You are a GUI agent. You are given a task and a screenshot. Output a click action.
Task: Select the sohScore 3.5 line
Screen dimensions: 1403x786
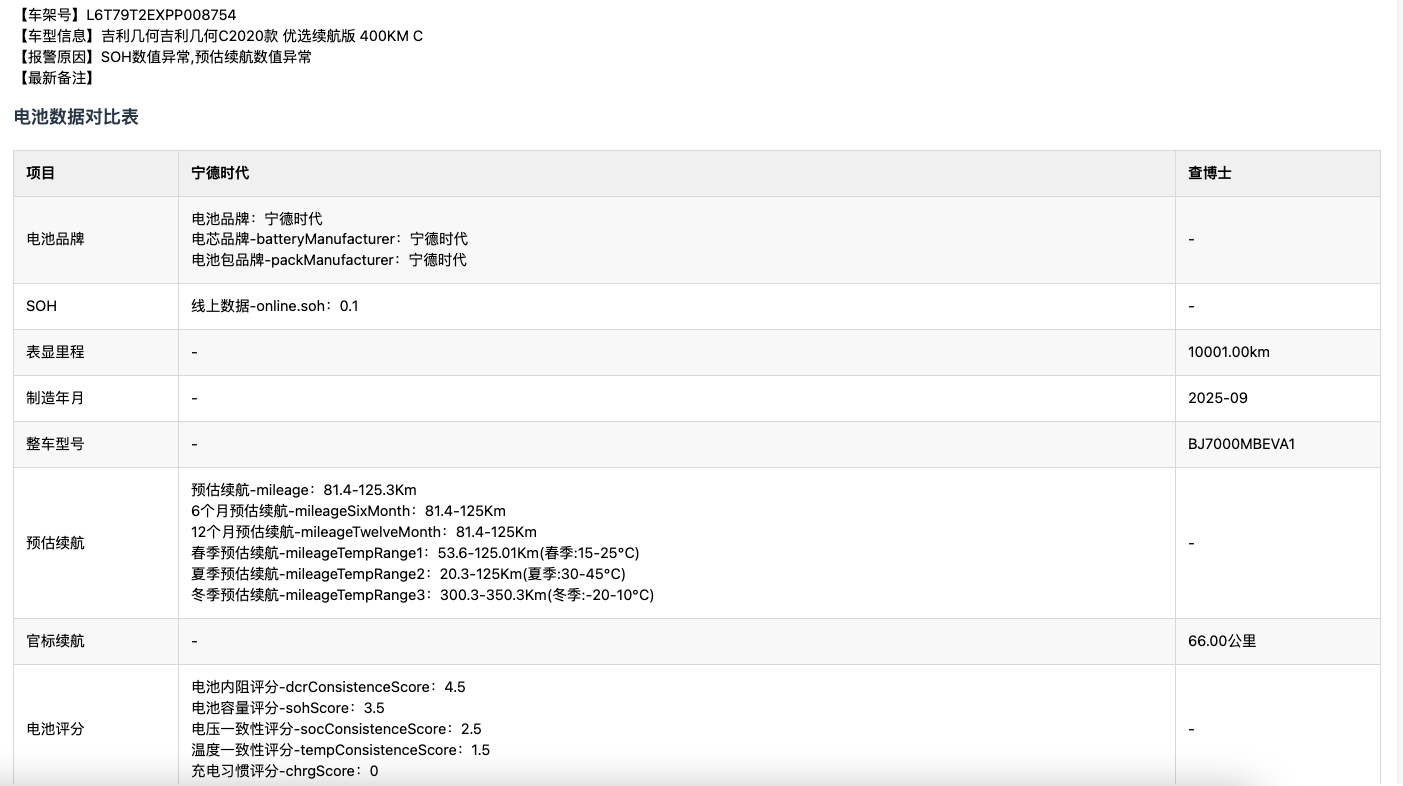[x=288, y=709]
